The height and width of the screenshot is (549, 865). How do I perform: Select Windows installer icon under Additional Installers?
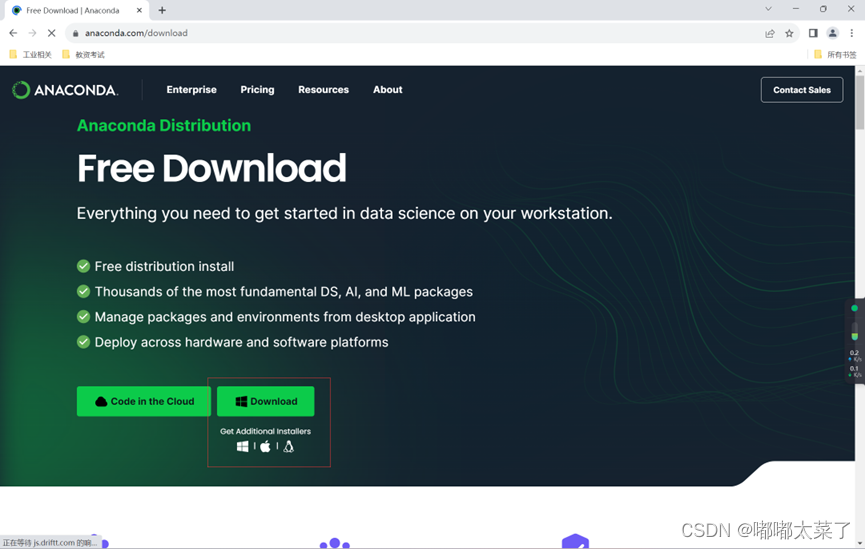coord(242,446)
